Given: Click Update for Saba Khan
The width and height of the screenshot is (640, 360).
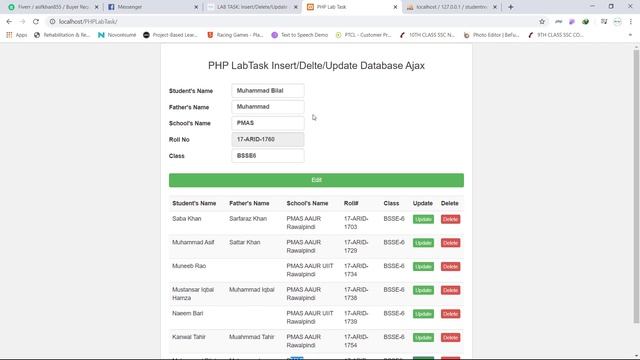Looking at the screenshot, I should pyautogui.click(x=423, y=220).
